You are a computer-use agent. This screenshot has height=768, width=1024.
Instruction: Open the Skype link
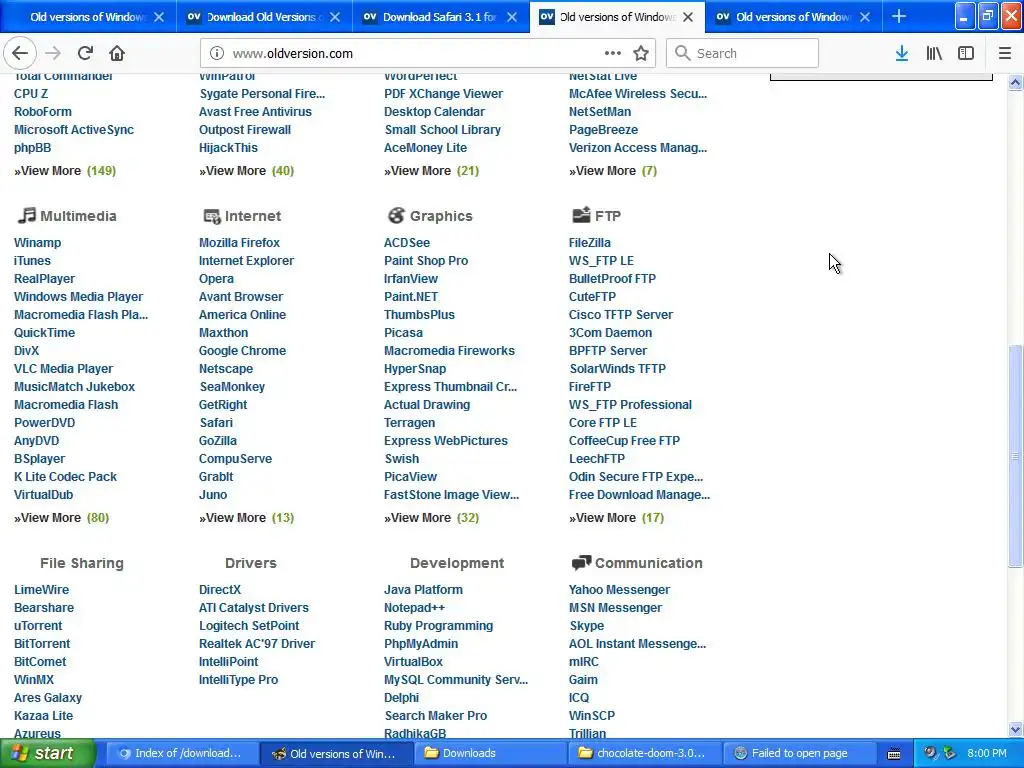(586, 626)
